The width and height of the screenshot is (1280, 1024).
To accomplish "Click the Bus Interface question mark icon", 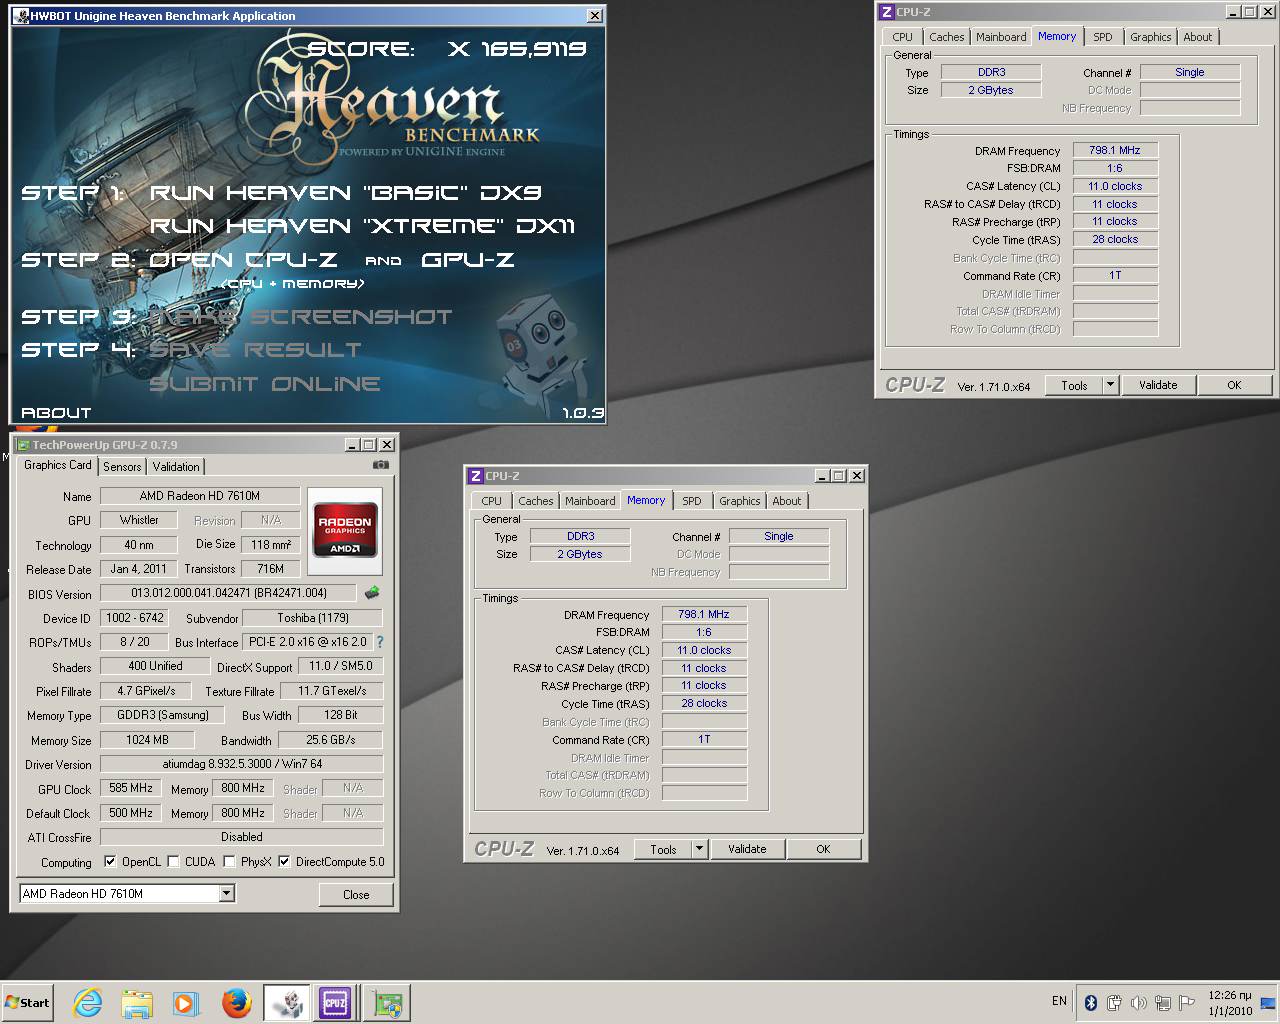I will point(380,642).
